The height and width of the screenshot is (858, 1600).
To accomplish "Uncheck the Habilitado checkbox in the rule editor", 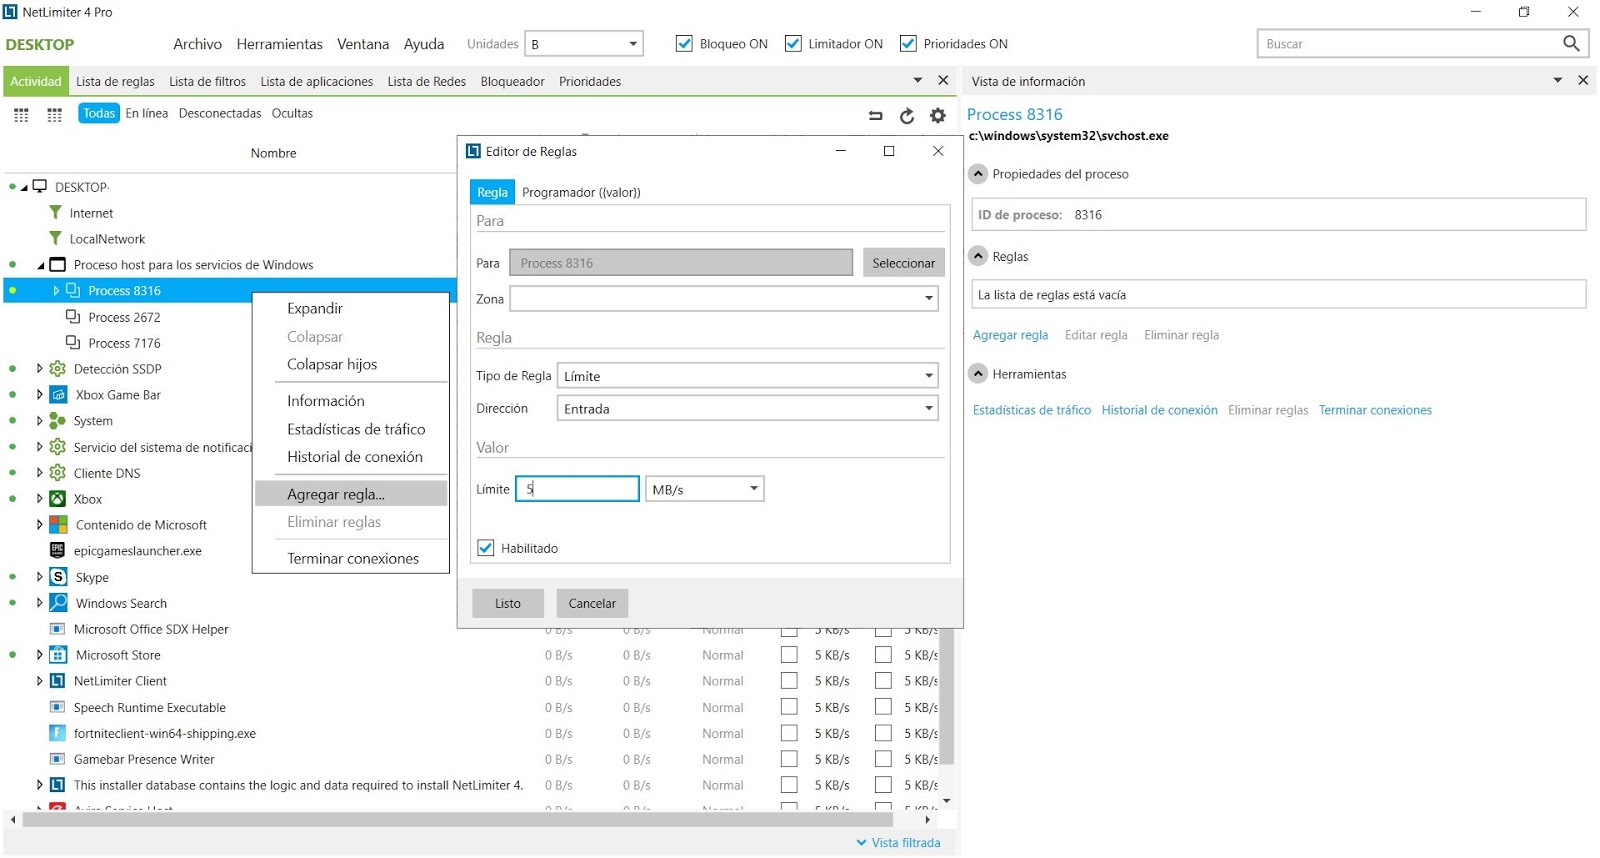I will pos(486,548).
